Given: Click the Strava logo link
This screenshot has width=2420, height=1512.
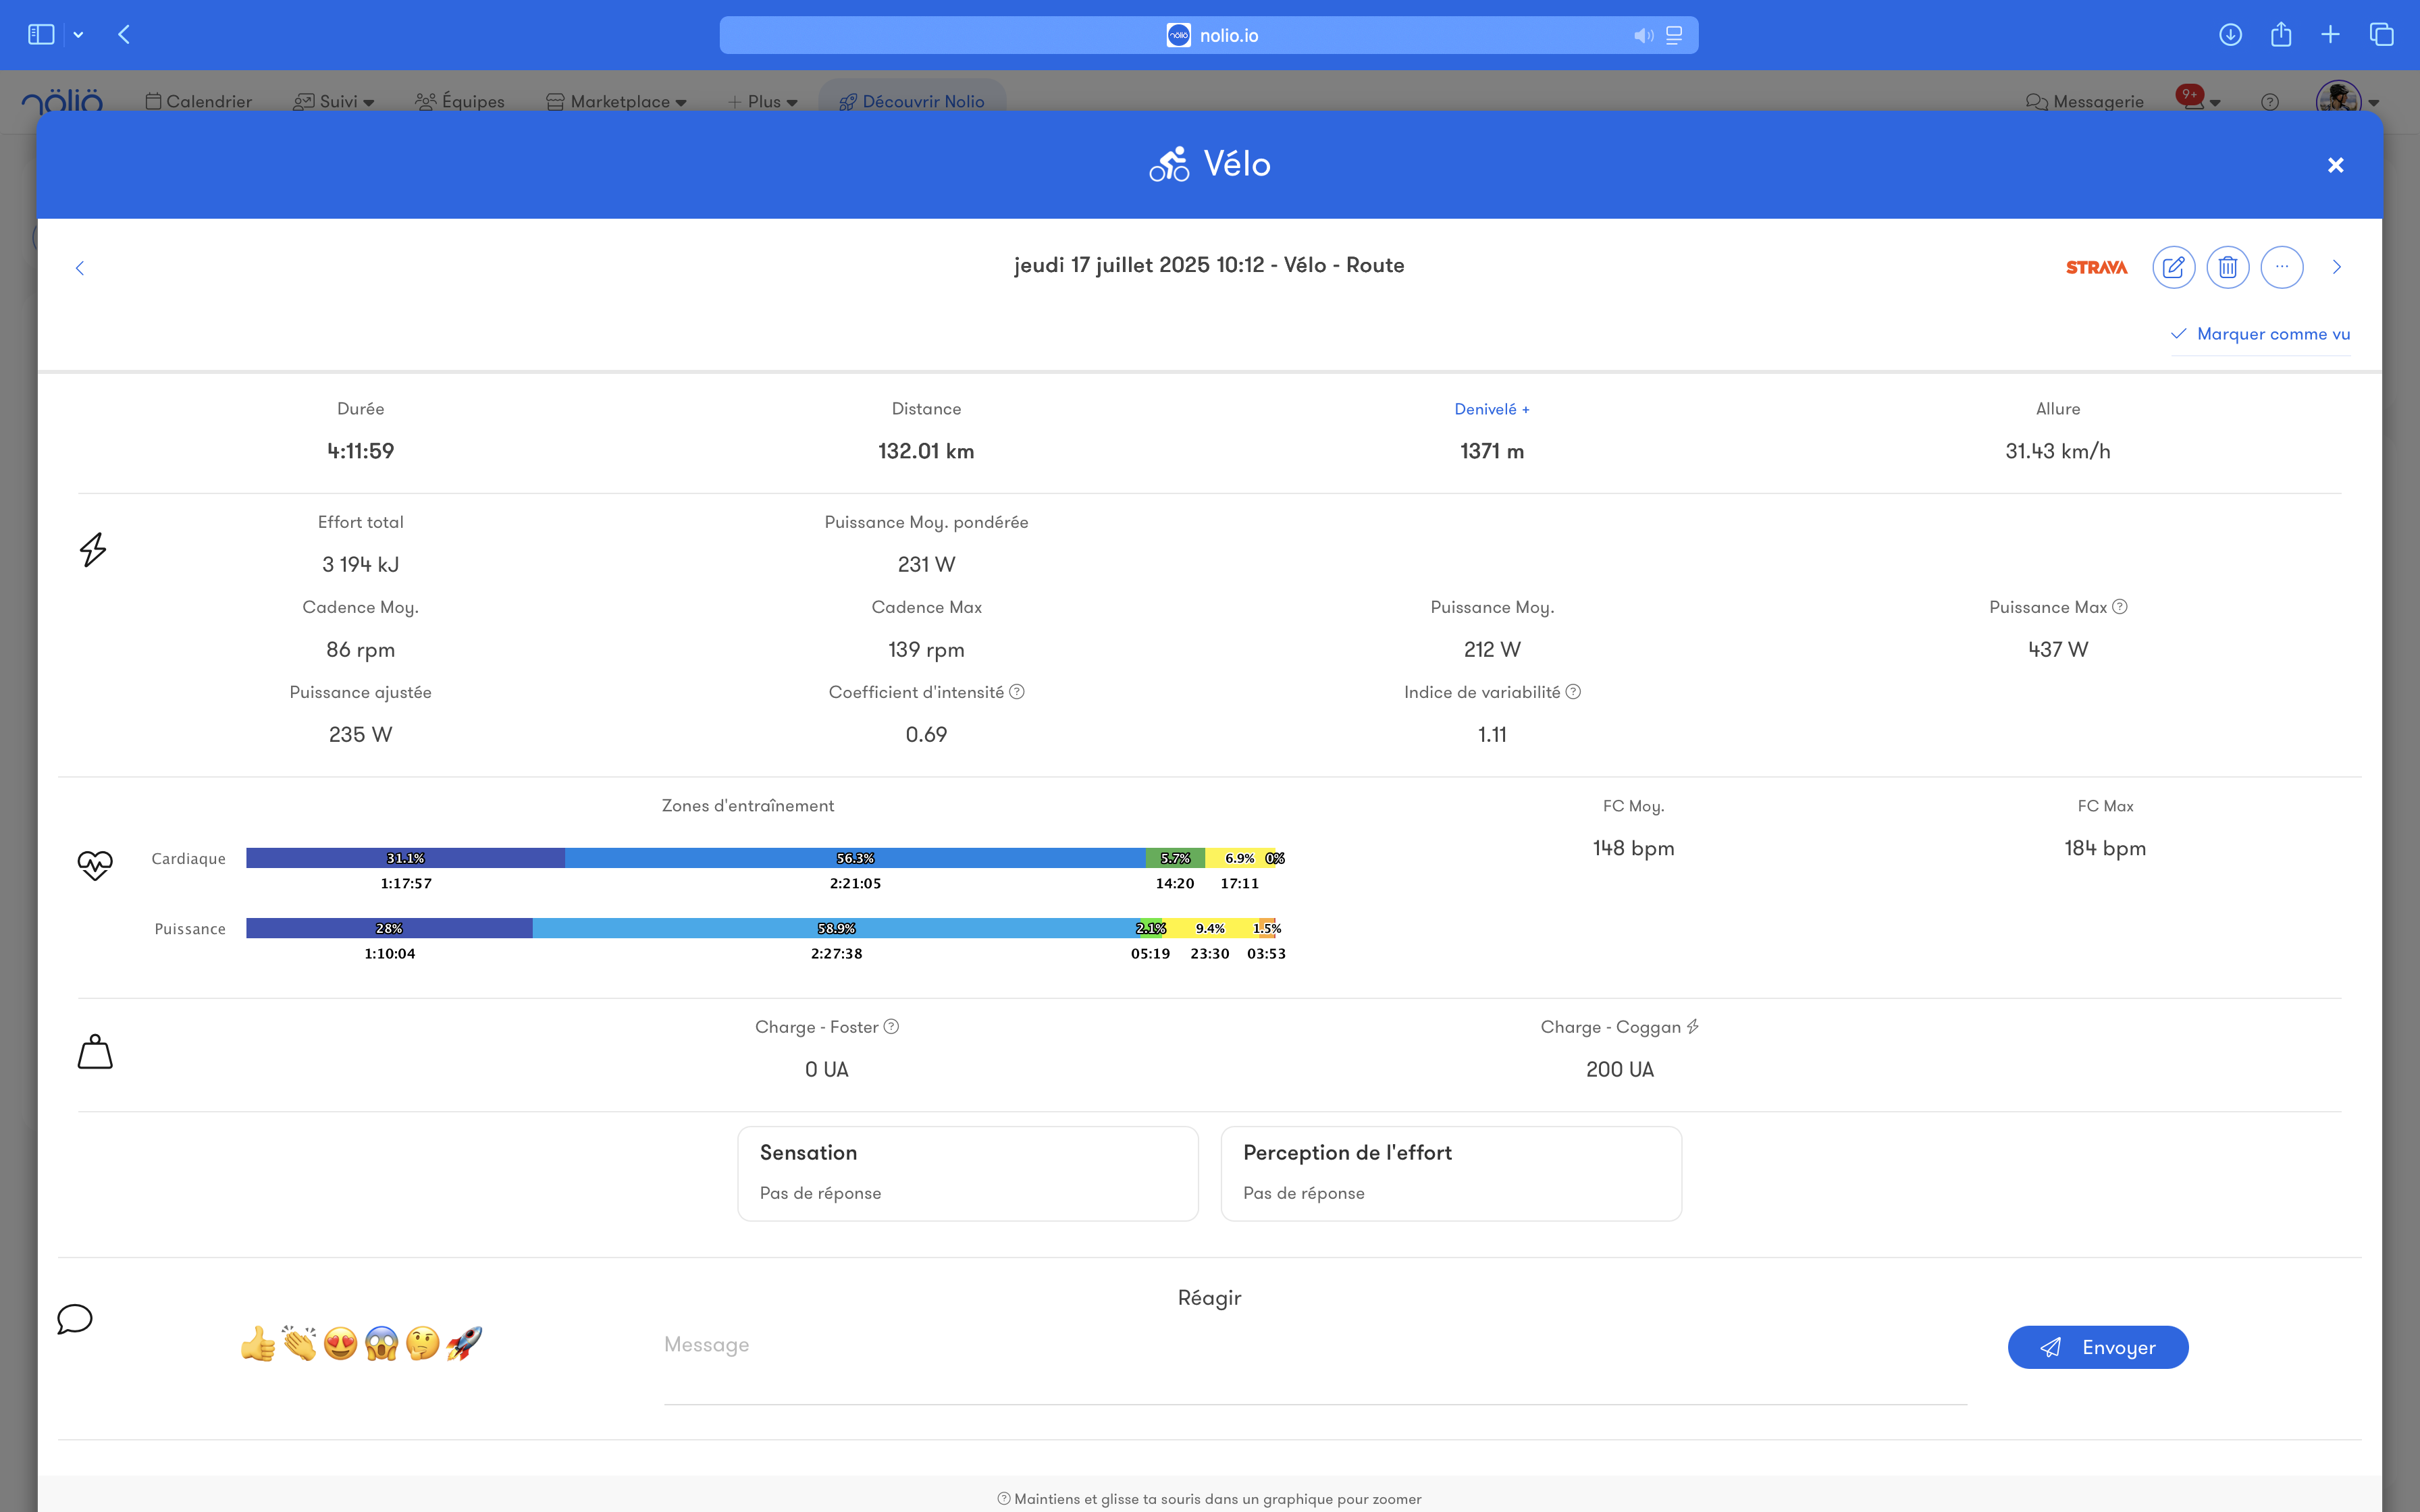Looking at the screenshot, I should tap(2096, 267).
